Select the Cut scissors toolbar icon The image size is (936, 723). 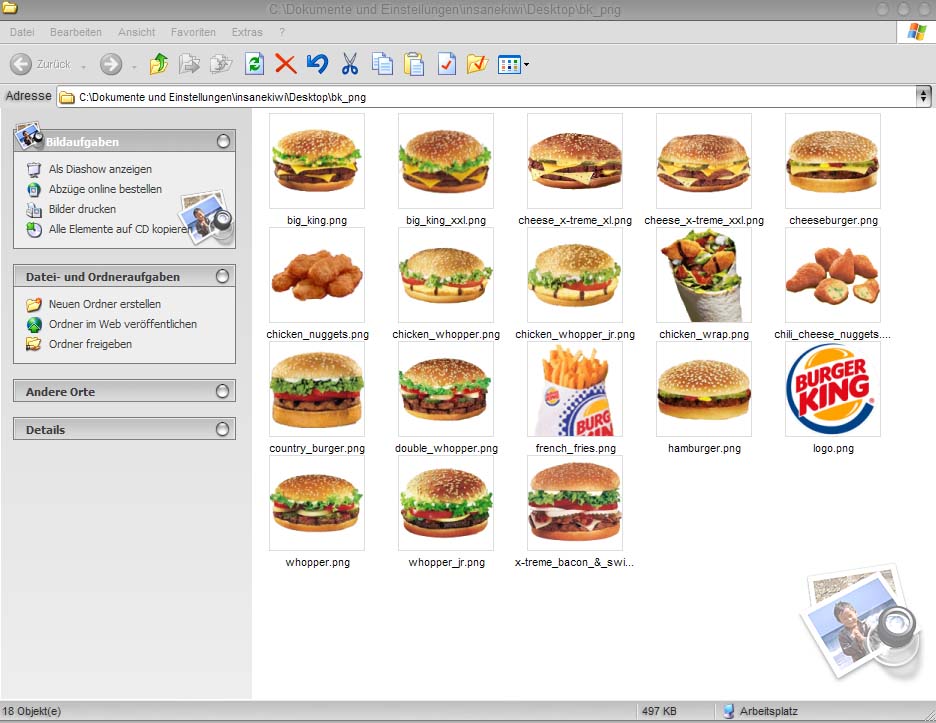(x=350, y=63)
